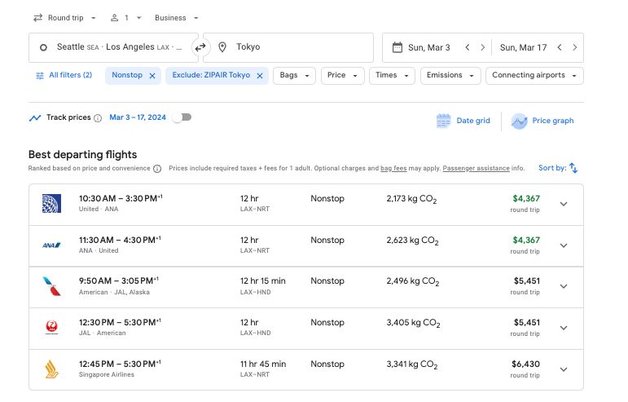Advance departure date Mar 3 forward
The image size is (628, 402).
483,47
